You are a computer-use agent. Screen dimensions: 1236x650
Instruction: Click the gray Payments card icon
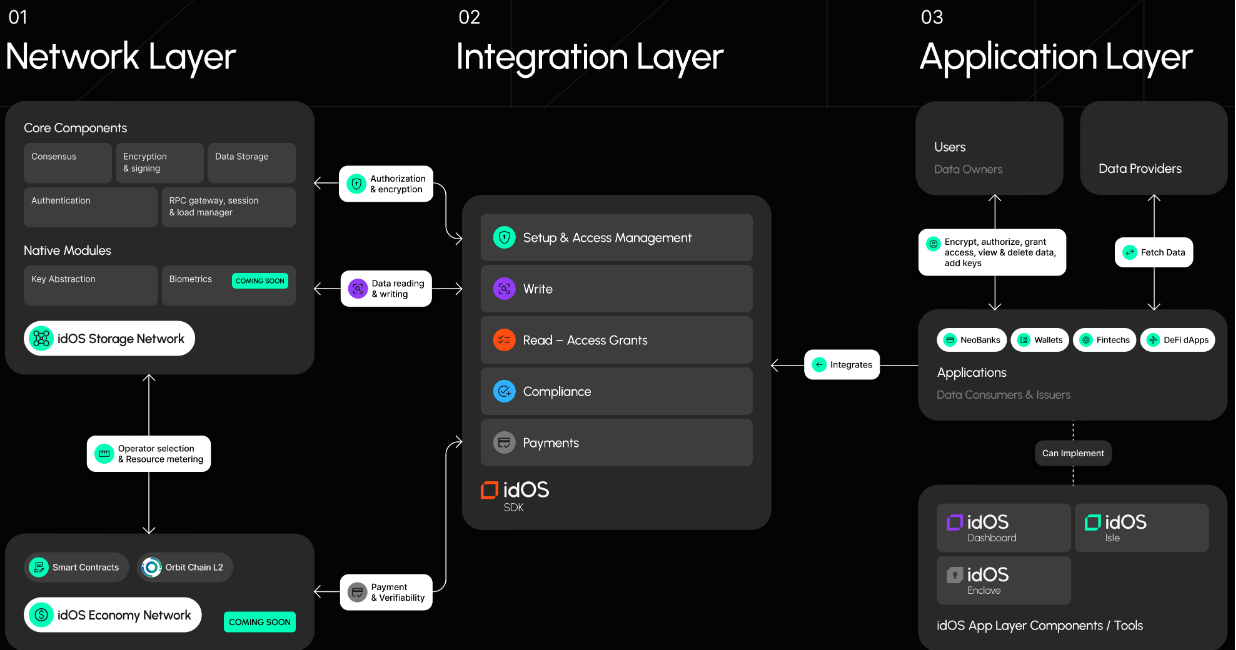tap(504, 442)
